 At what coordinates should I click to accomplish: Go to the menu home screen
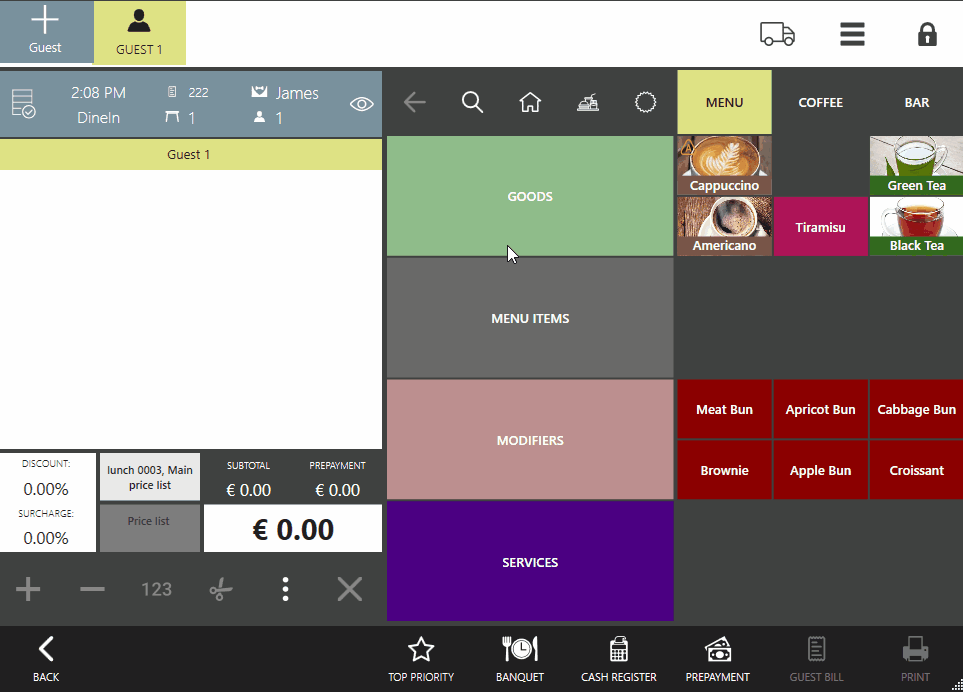point(530,102)
